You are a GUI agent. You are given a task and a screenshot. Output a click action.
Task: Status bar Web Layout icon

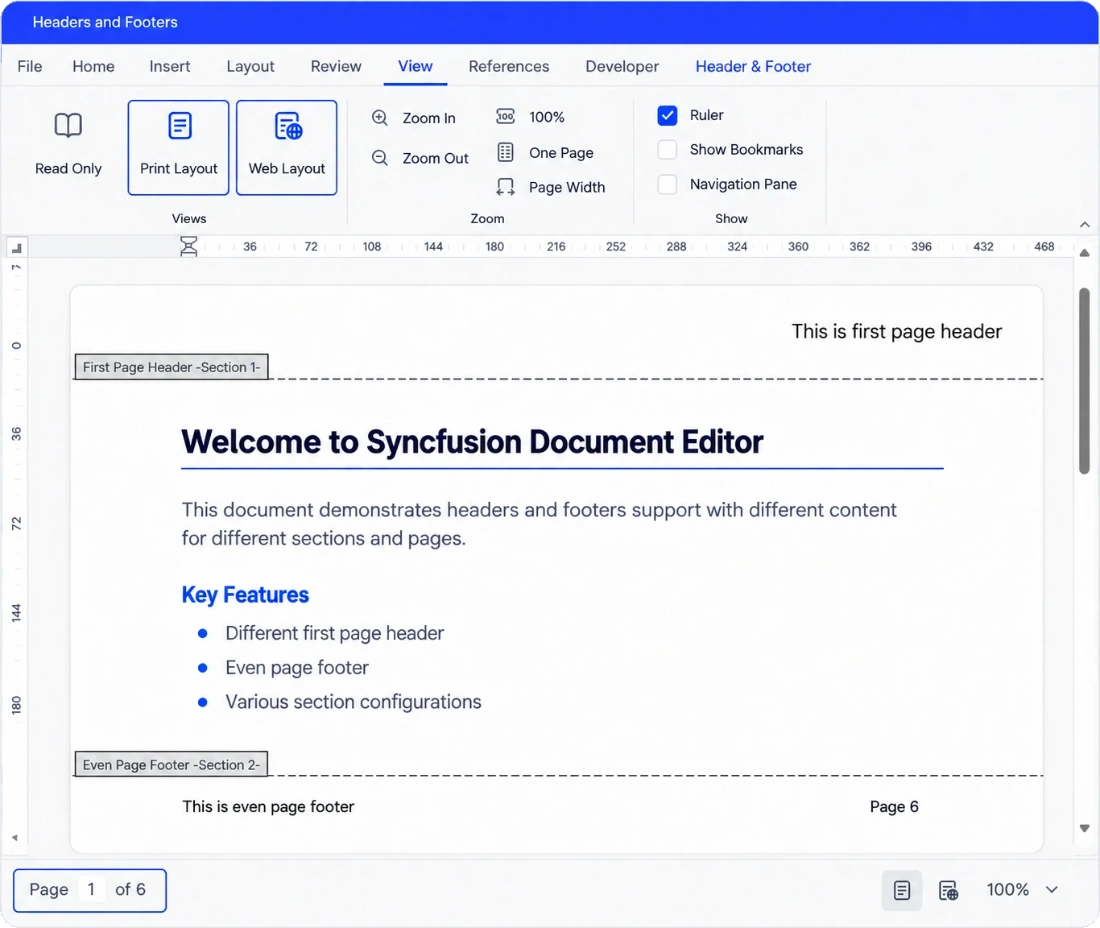(x=948, y=890)
